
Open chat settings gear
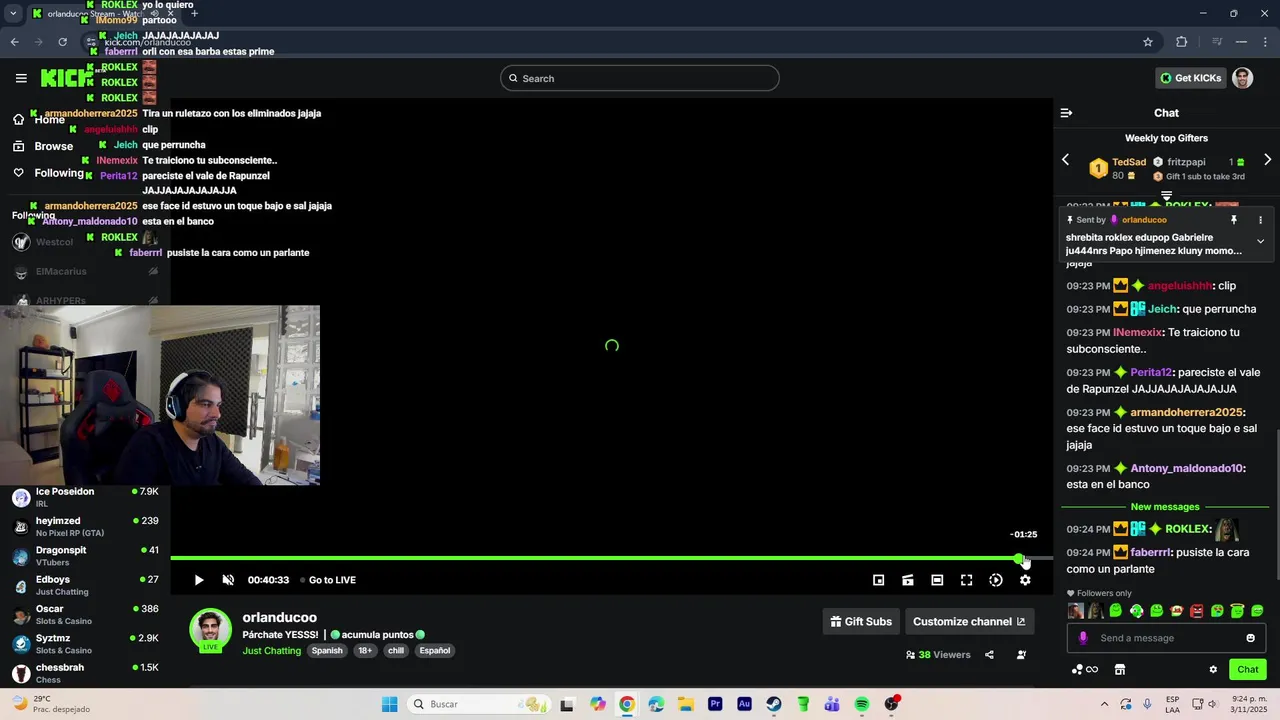pos(1213,669)
